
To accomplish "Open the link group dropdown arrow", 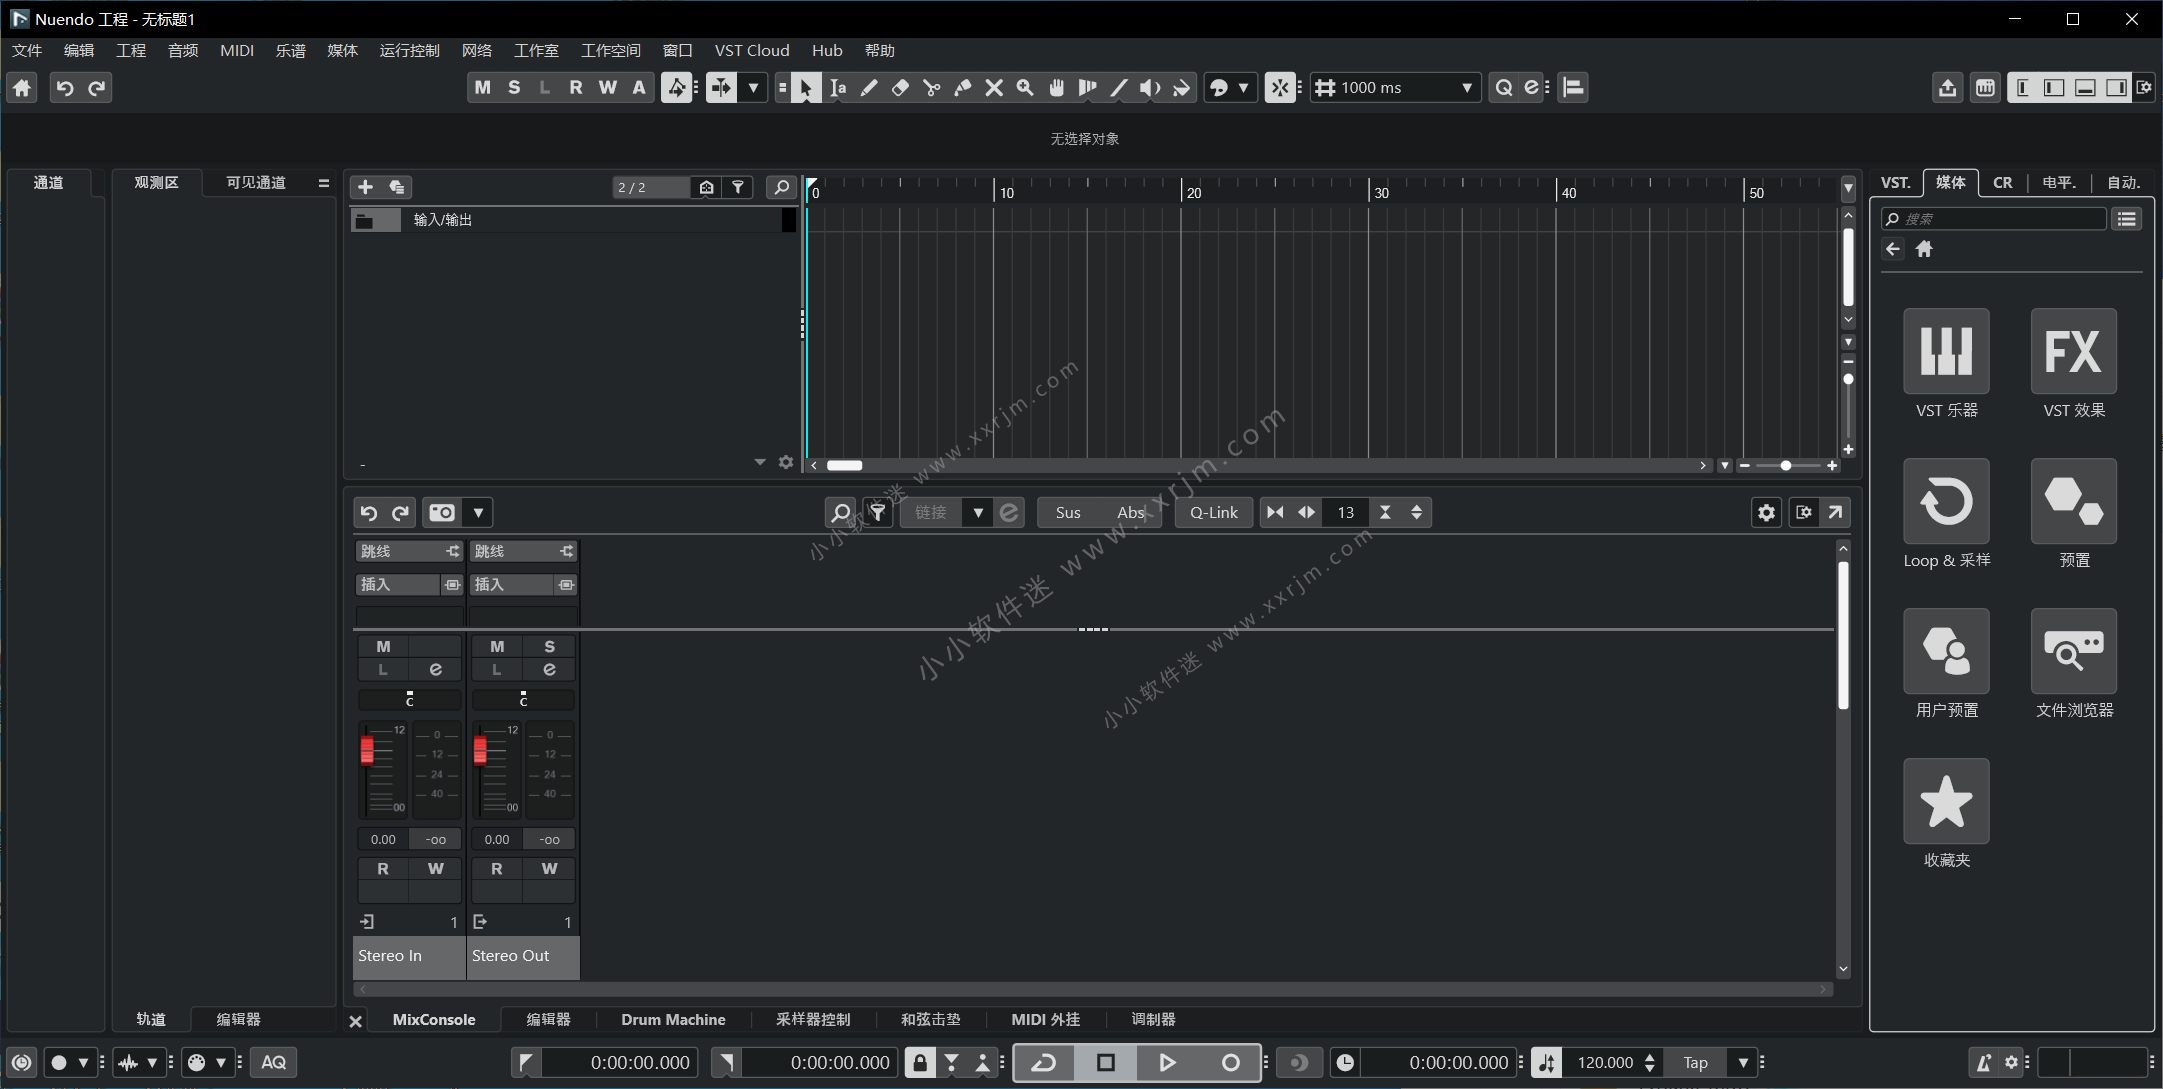I will (978, 512).
